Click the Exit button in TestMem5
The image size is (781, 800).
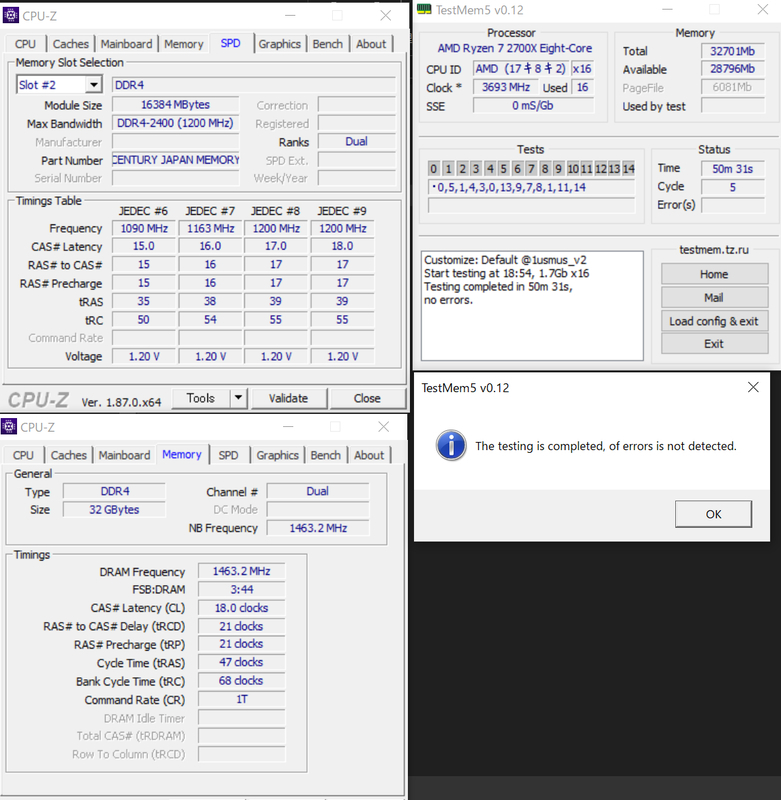[714, 343]
